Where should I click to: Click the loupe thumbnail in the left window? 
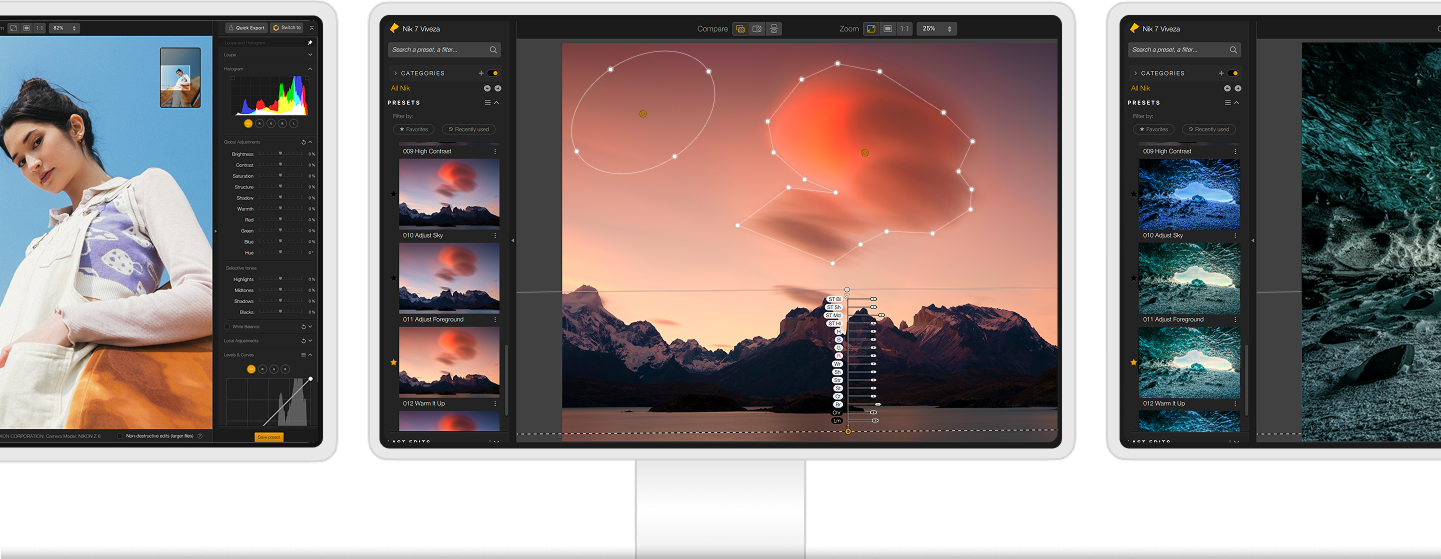point(182,78)
